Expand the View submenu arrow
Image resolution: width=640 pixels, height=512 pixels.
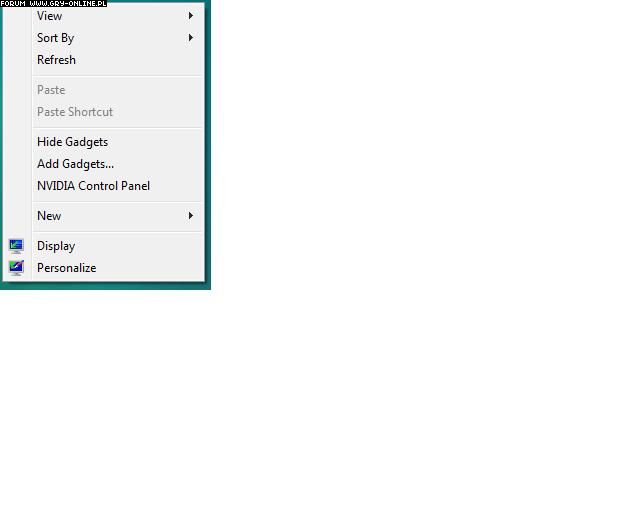190,16
